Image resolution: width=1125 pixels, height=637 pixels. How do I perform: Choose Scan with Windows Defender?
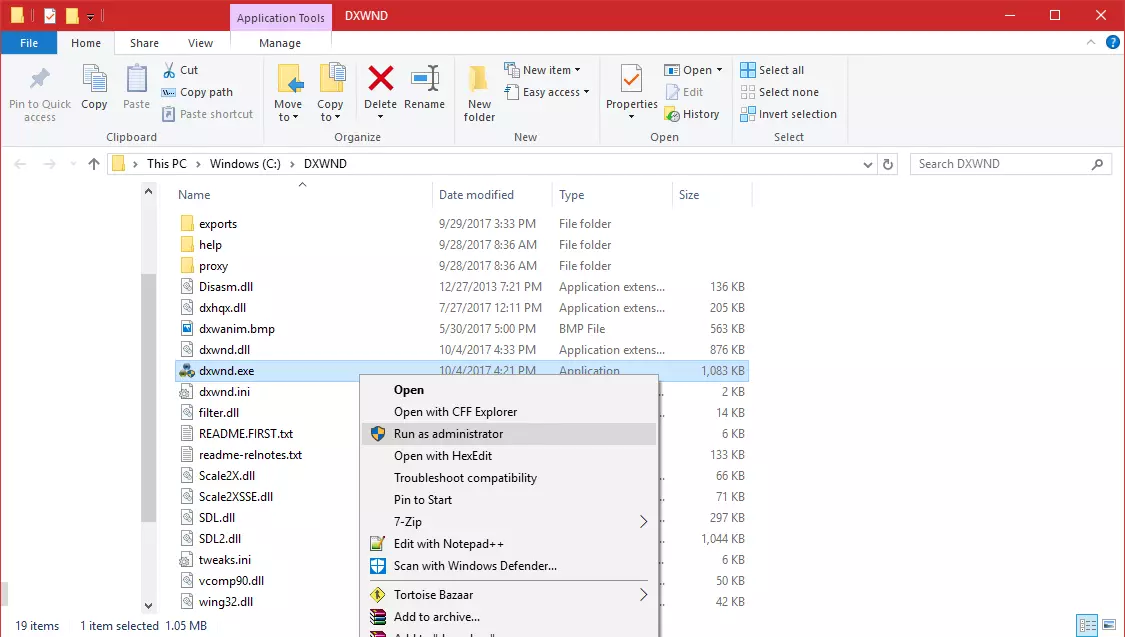coord(509,566)
